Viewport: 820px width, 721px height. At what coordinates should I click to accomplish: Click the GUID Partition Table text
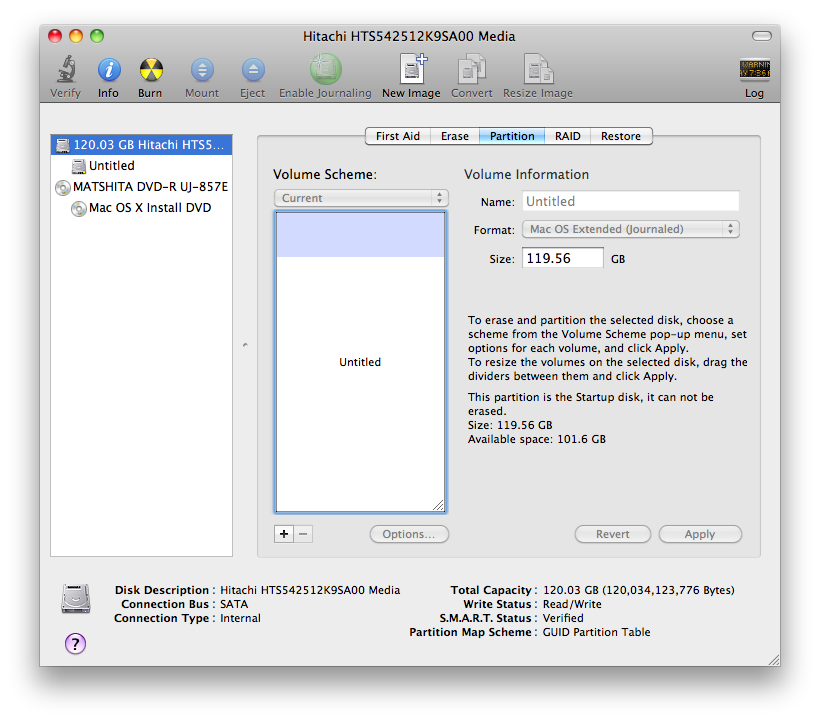(x=596, y=632)
